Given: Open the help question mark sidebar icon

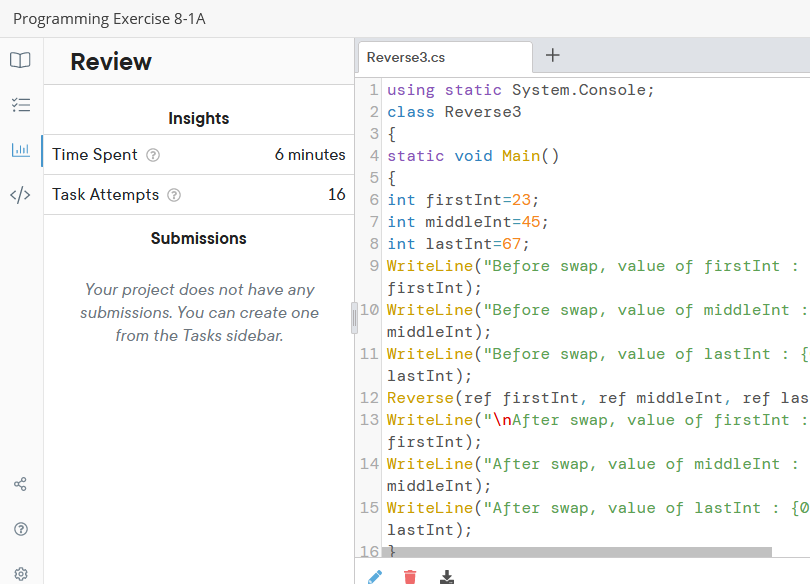Looking at the screenshot, I should coord(21,529).
